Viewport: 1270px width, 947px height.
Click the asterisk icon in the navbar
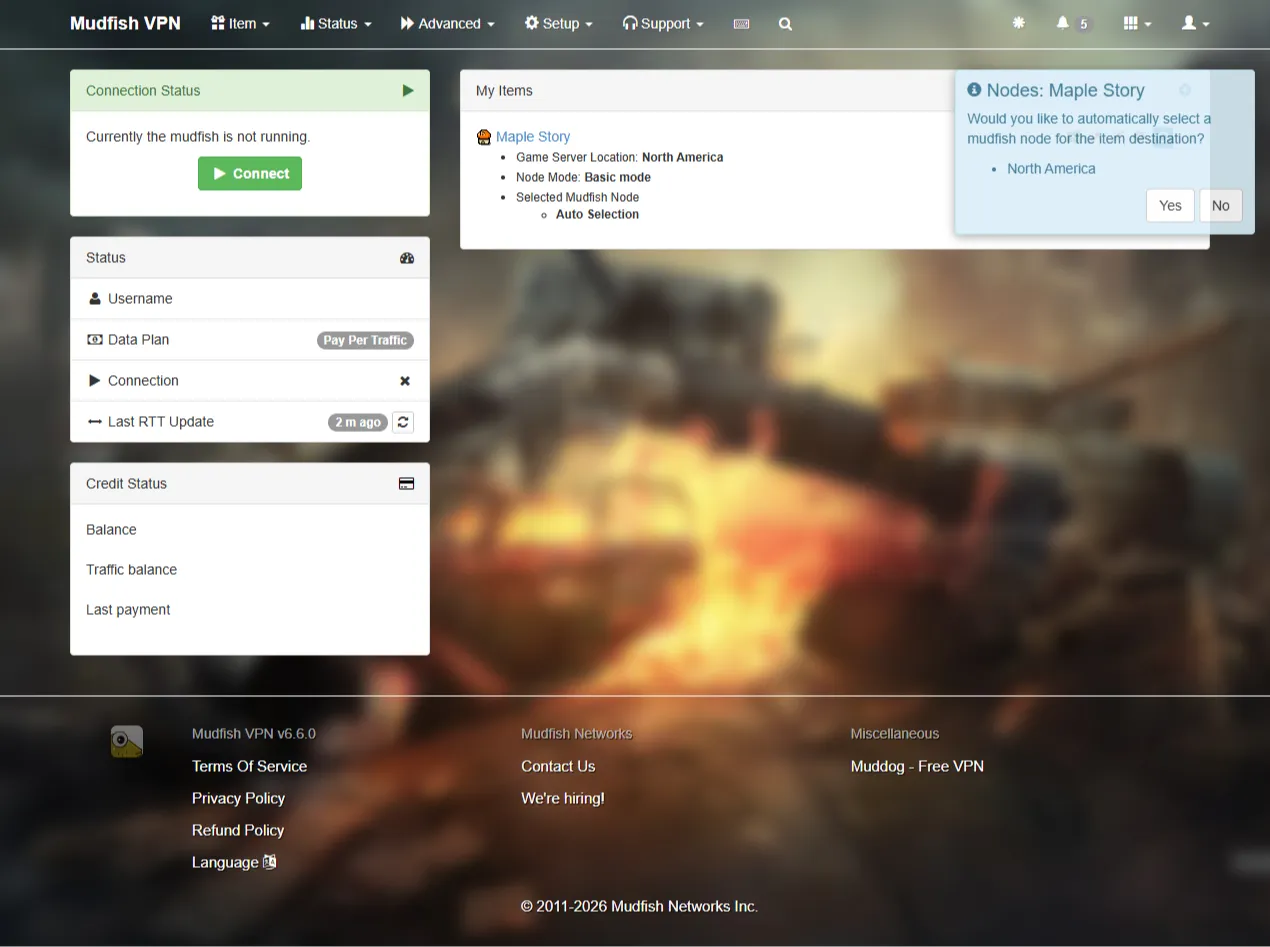click(1018, 23)
